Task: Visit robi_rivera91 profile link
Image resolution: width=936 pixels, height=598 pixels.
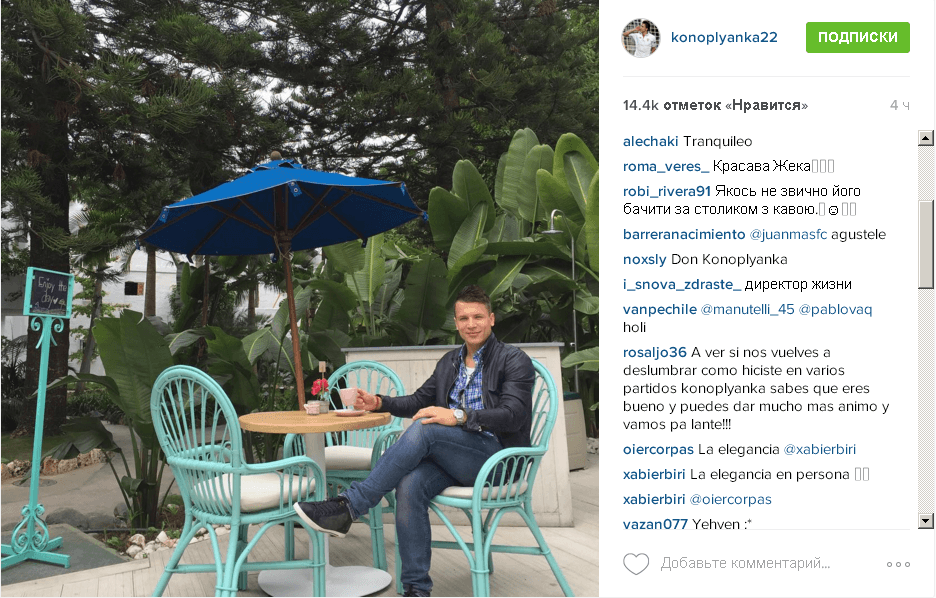Action: tap(667, 192)
